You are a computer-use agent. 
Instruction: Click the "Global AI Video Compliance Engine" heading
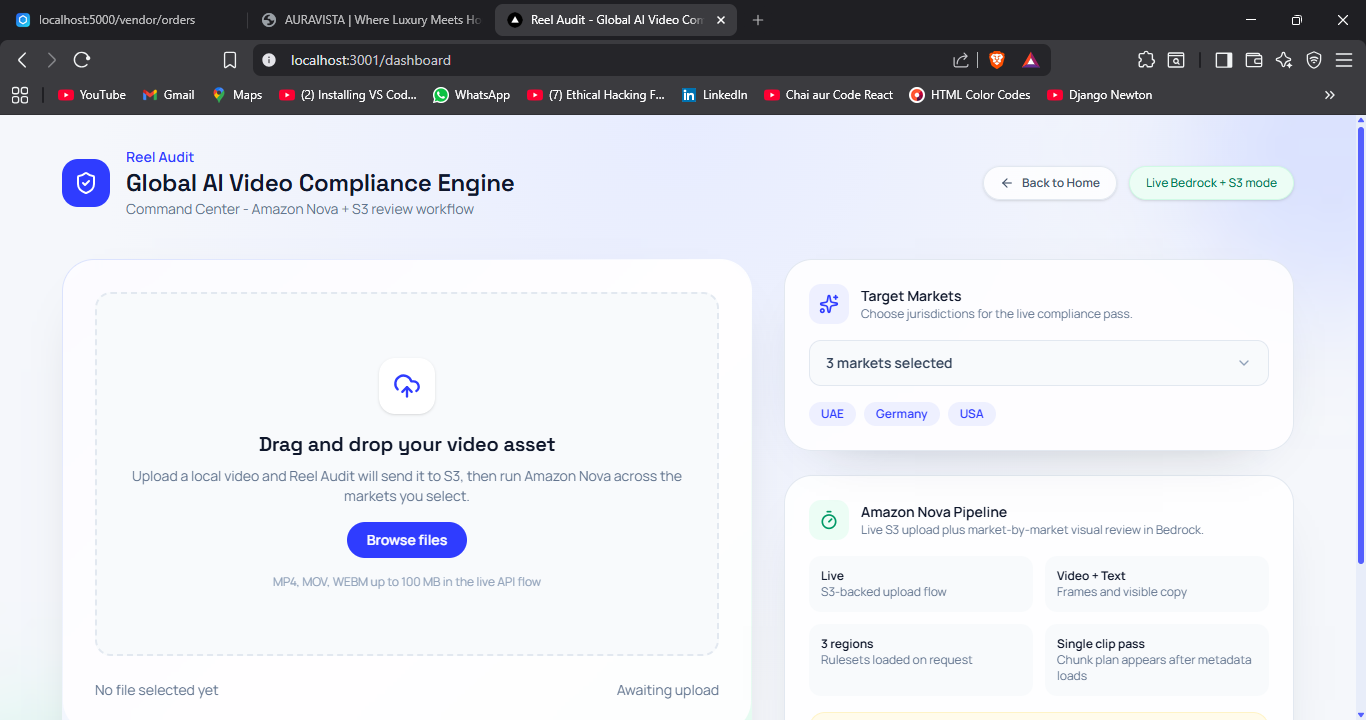[320, 183]
